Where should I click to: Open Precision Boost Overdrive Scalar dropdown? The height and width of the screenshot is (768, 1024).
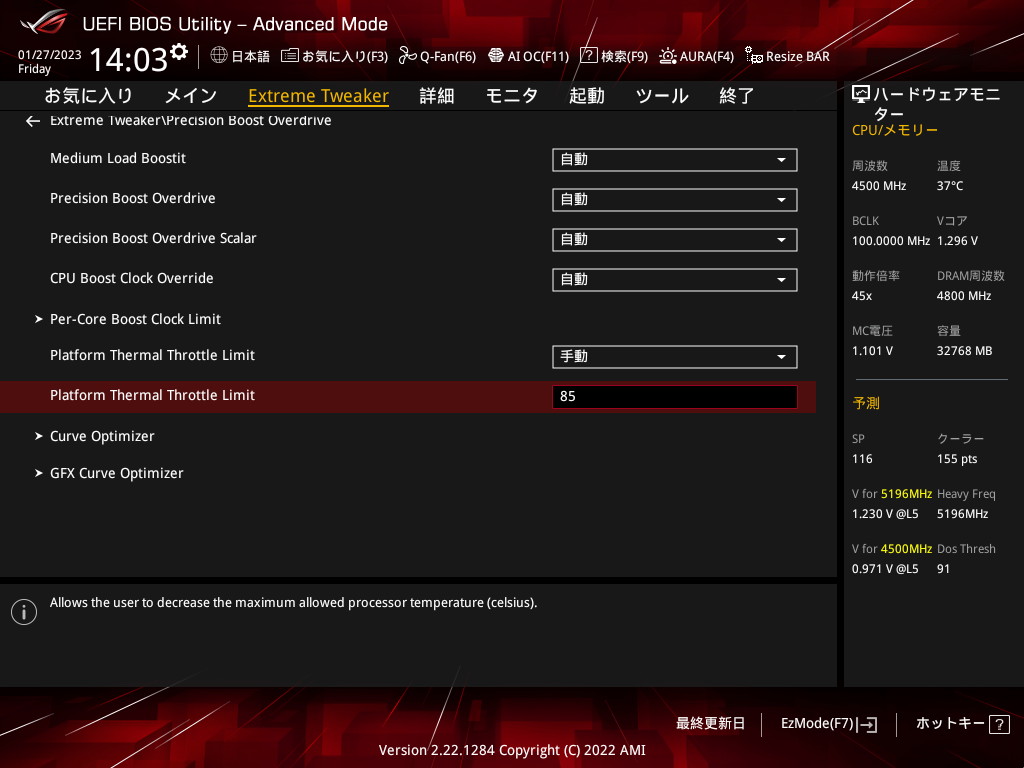675,240
